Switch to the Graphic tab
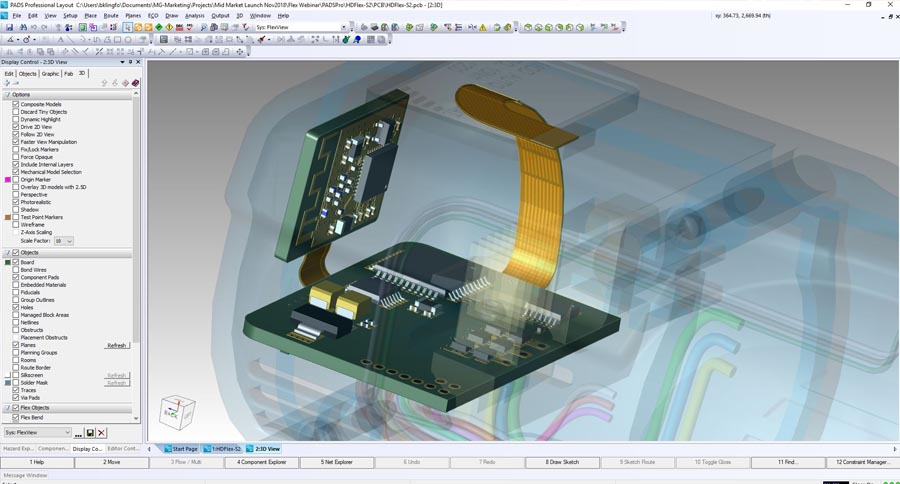The height and width of the screenshot is (484, 900). [50, 73]
